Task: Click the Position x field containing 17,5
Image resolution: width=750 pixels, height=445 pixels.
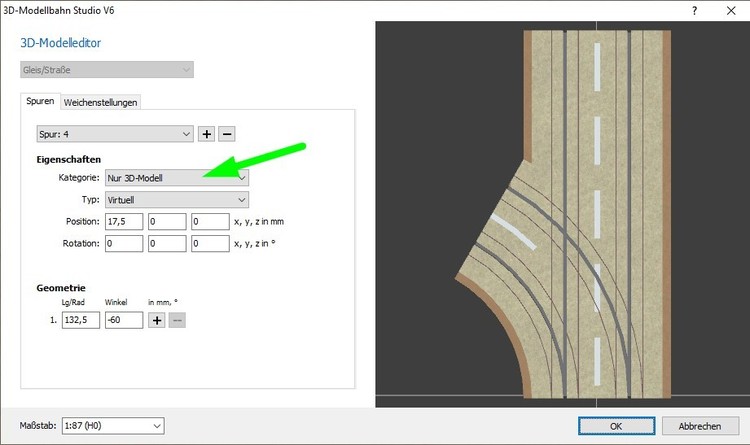Action: (x=124, y=222)
